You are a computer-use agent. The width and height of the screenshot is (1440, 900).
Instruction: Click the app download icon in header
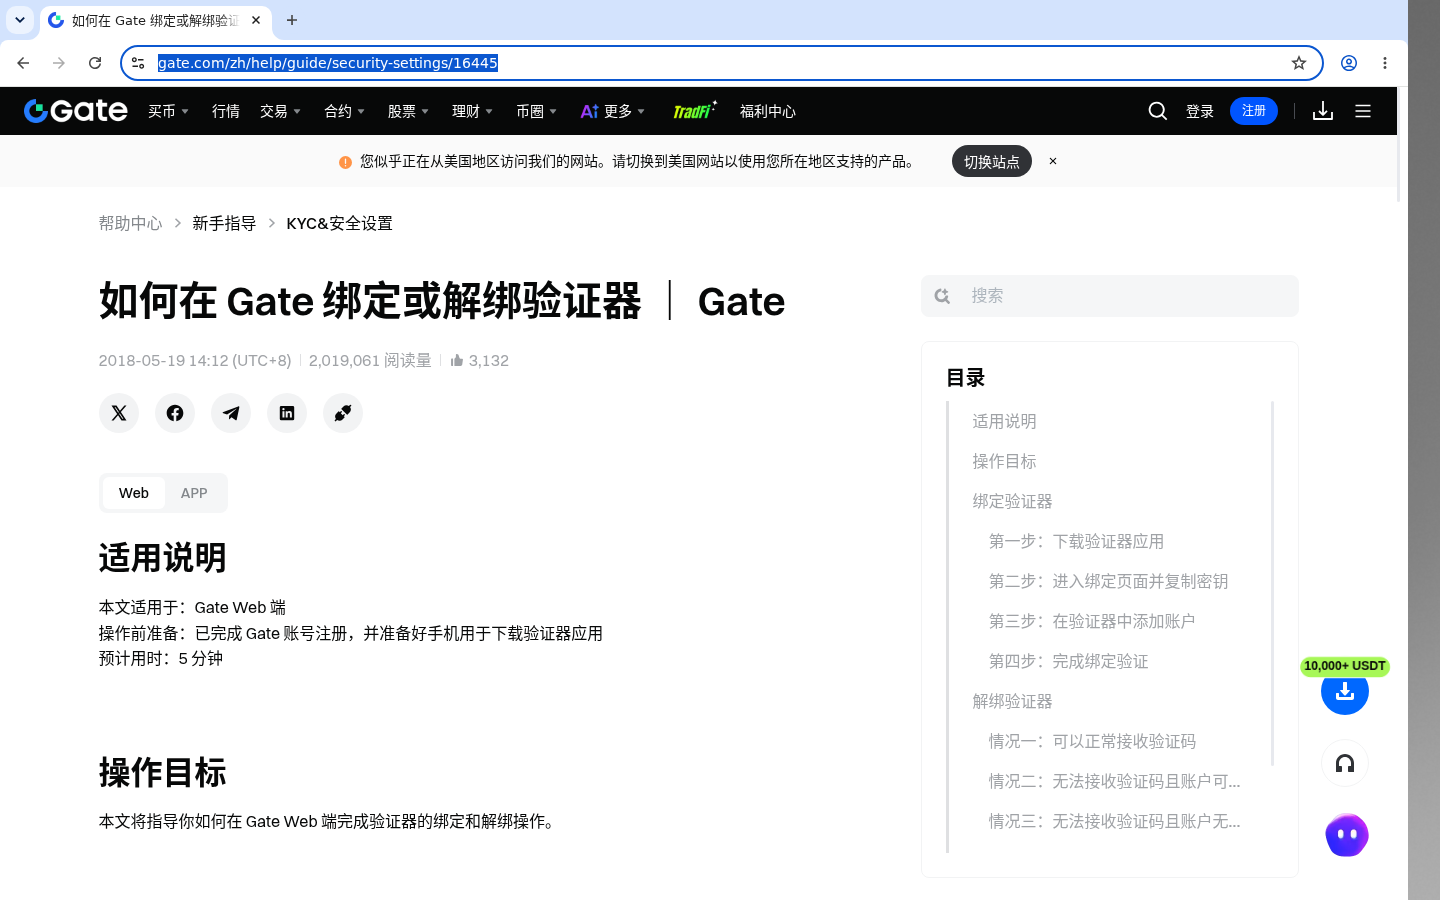coord(1323,111)
